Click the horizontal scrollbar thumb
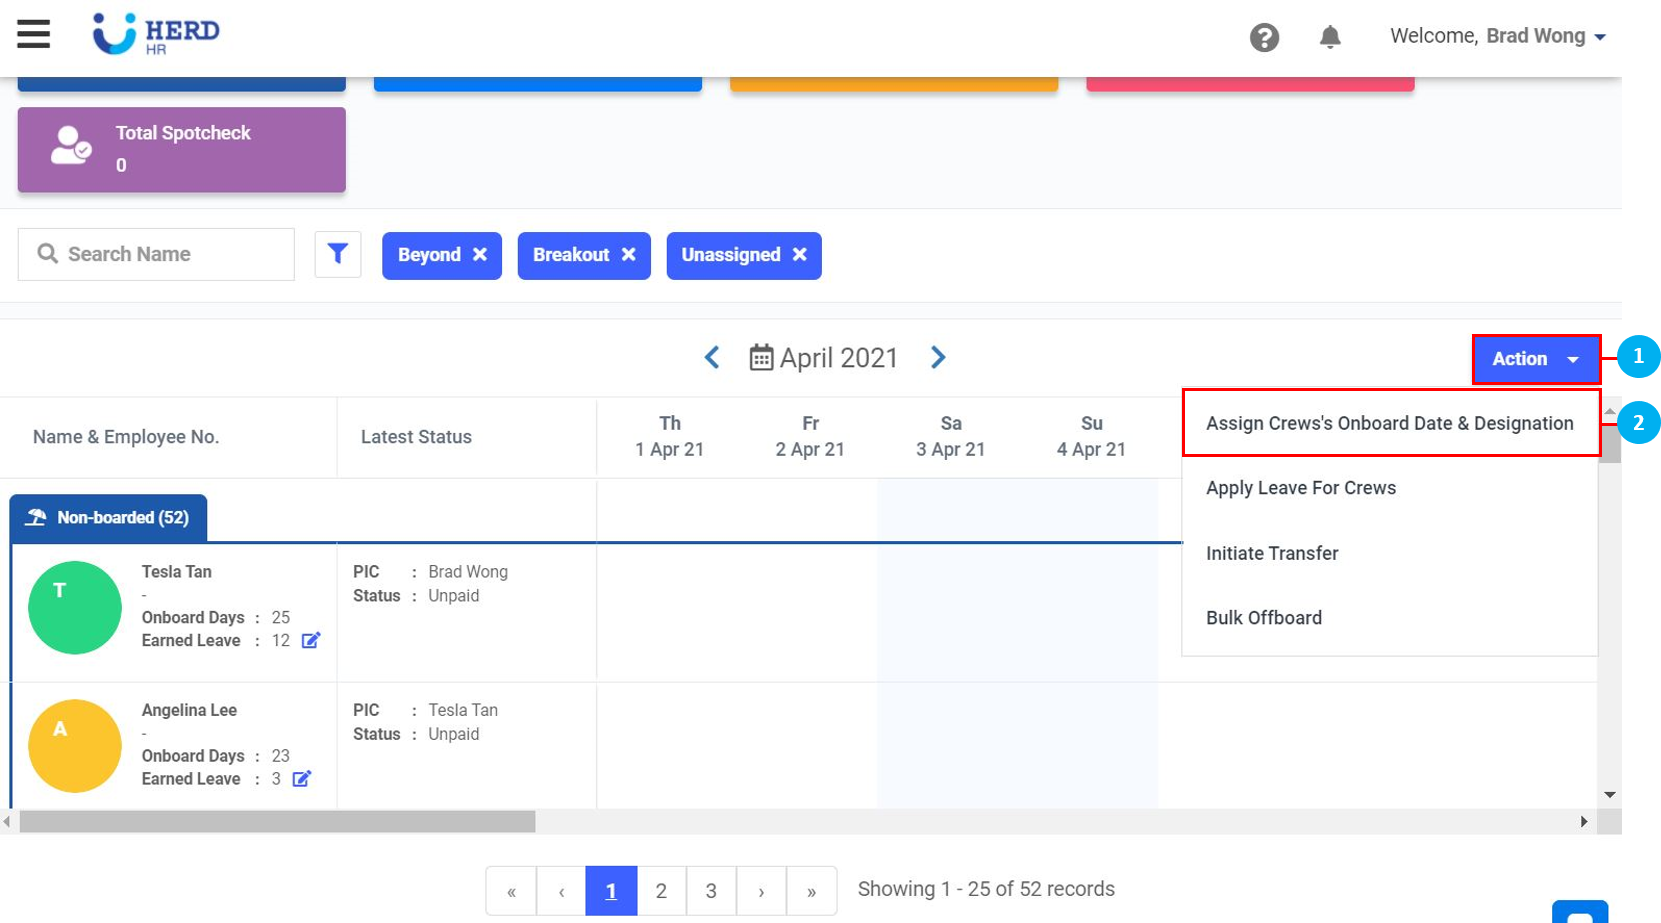 [277, 822]
